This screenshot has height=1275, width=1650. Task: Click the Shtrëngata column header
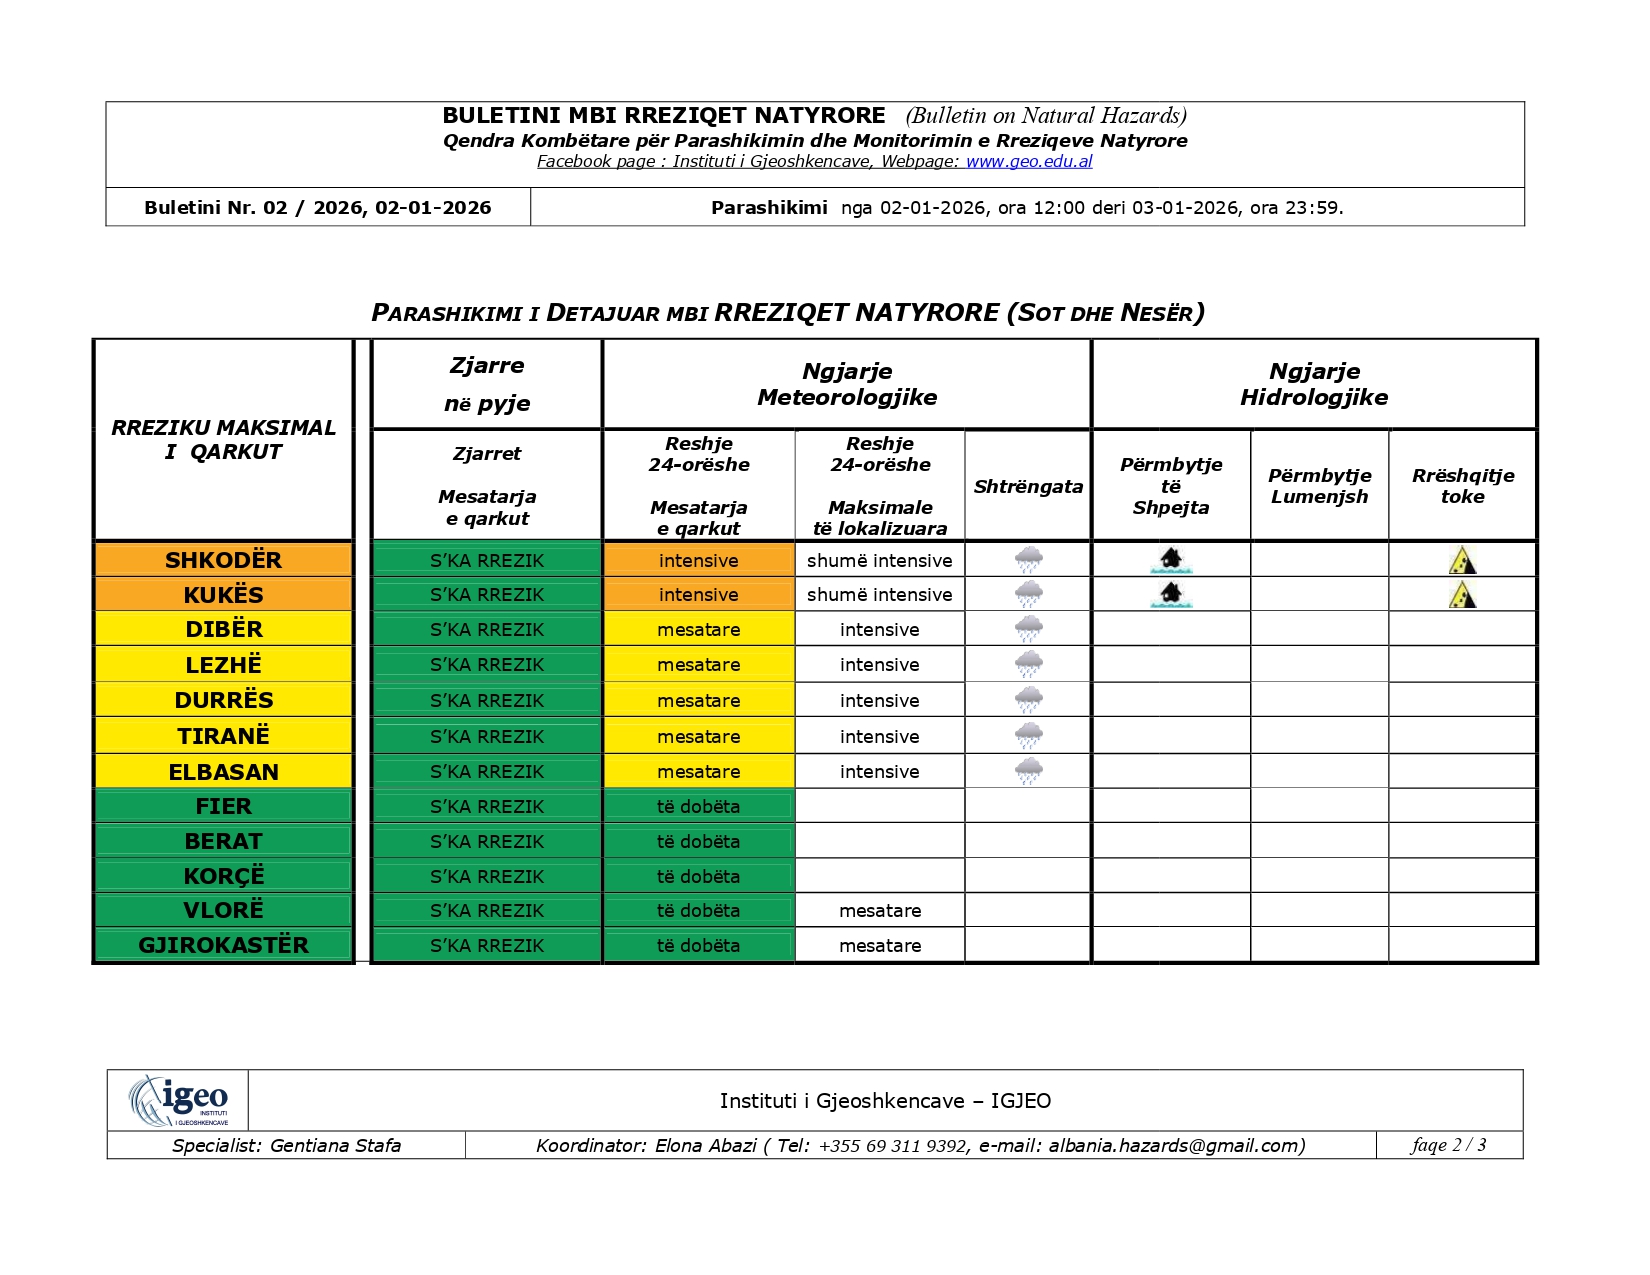coord(1028,487)
